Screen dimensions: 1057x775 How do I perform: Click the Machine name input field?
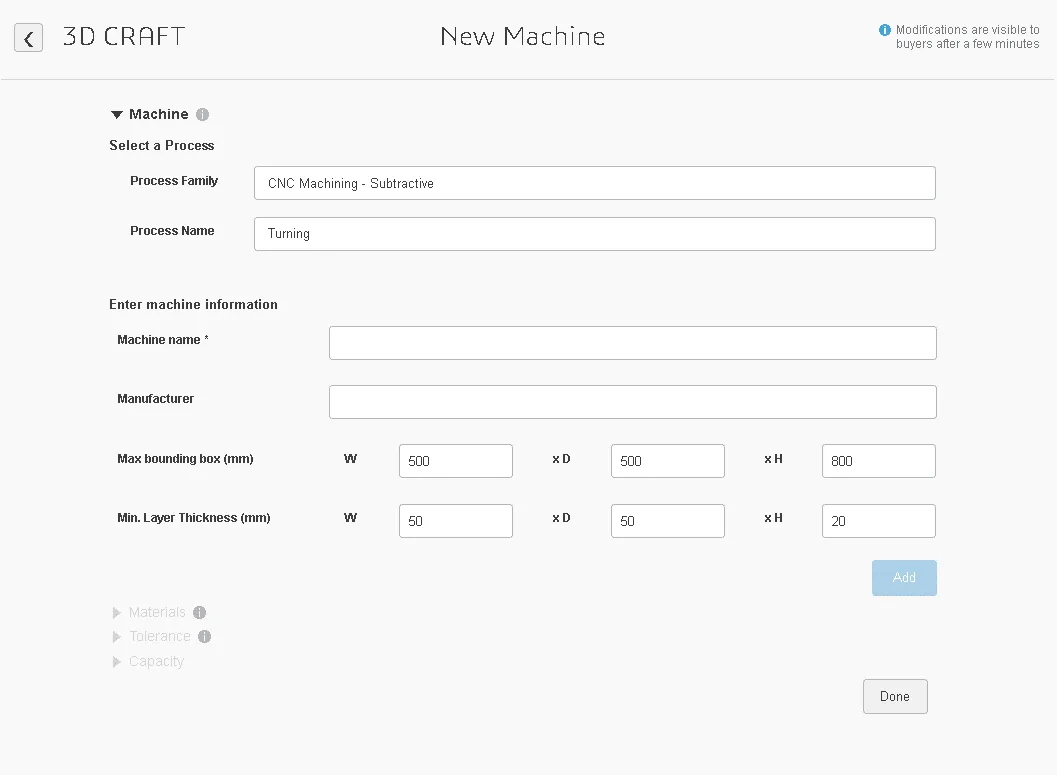[632, 342]
